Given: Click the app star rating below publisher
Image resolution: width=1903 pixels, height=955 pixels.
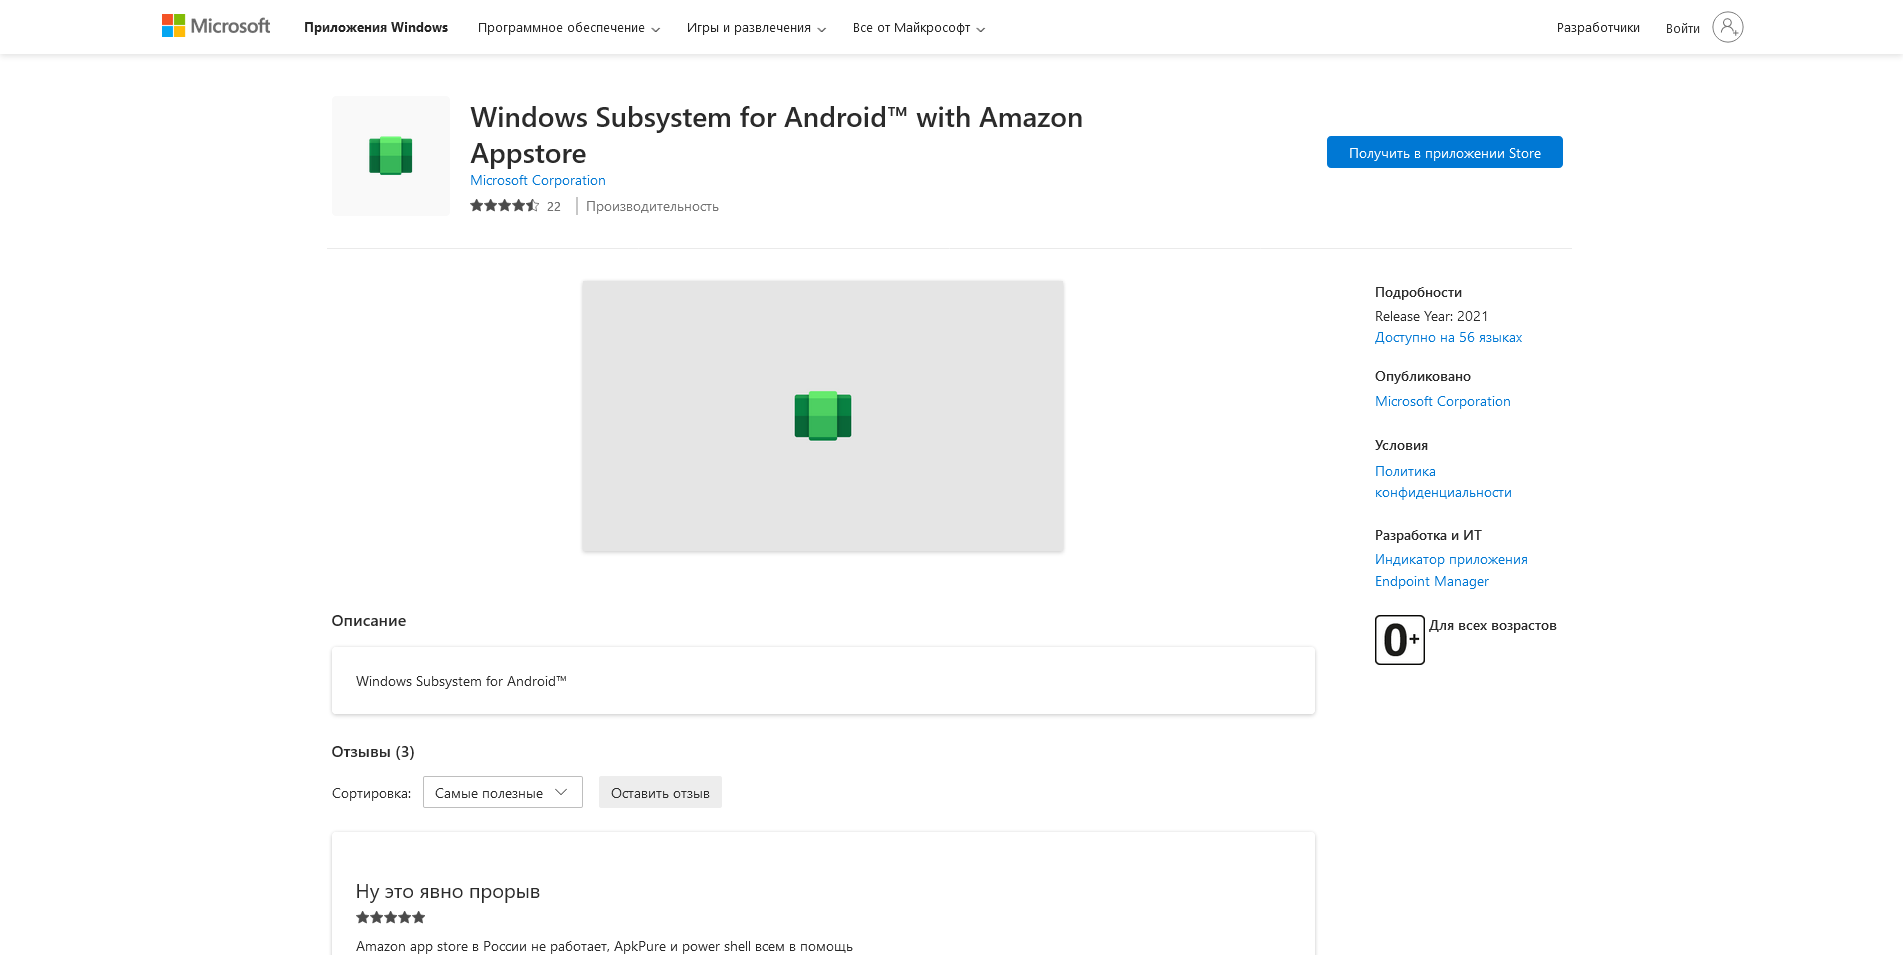Looking at the screenshot, I should click(505, 206).
